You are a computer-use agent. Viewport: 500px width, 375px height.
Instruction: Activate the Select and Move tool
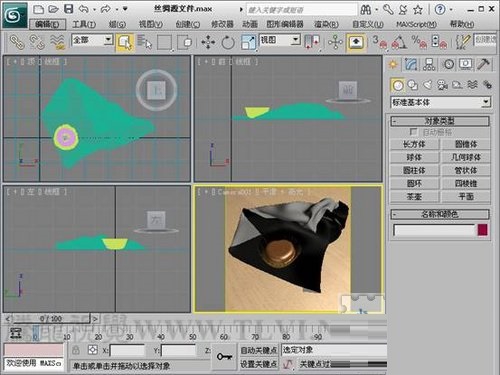(208, 42)
